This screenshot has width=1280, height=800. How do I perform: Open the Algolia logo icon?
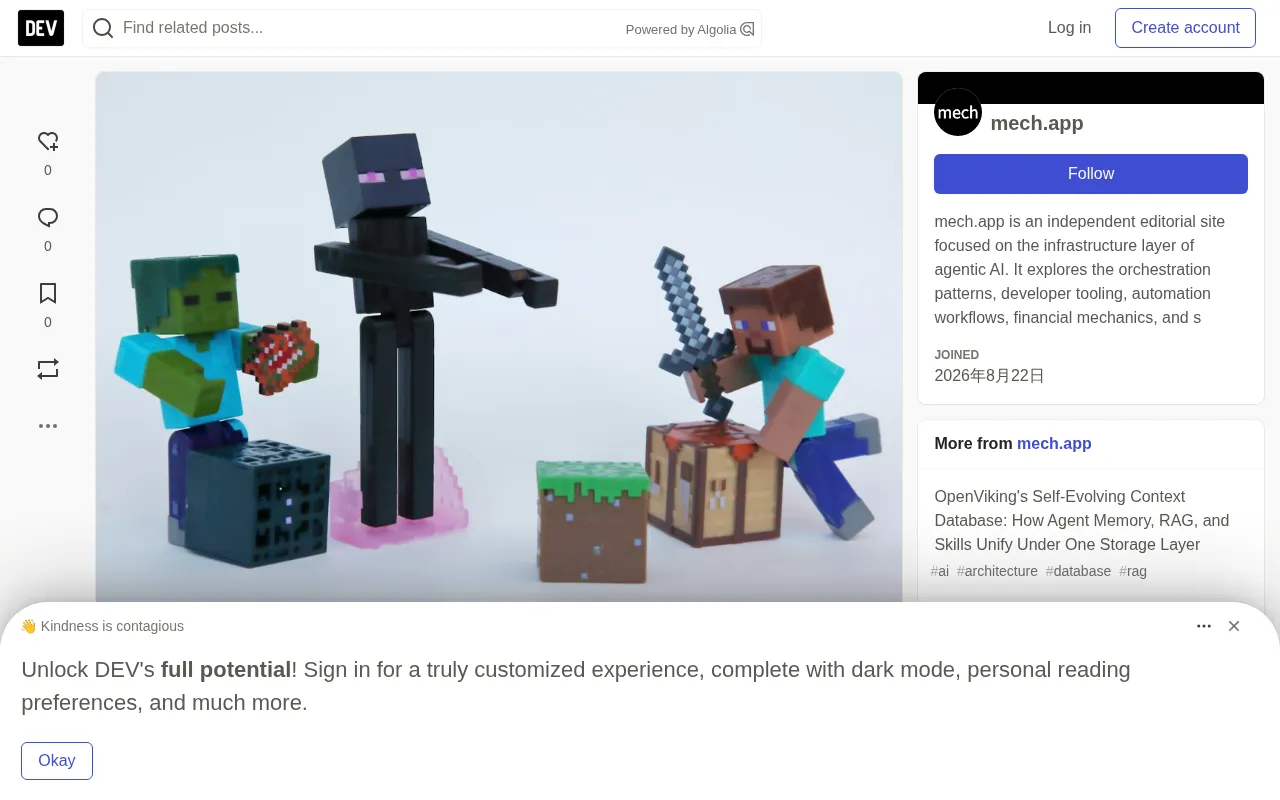pyautogui.click(x=747, y=29)
